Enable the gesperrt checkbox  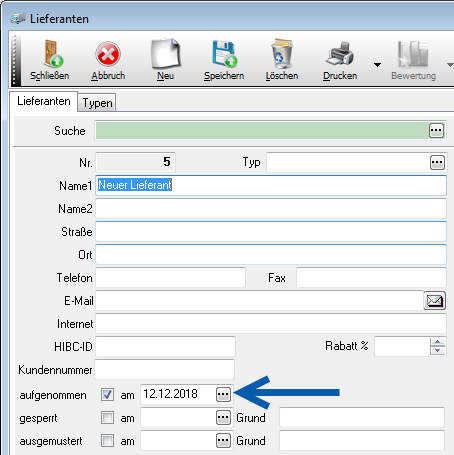click(x=107, y=418)
